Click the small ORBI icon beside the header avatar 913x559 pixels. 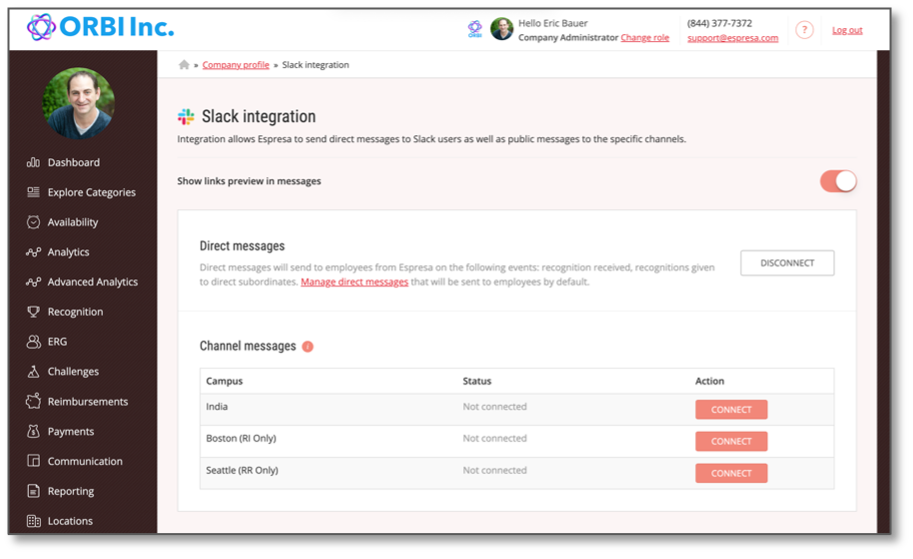point(475,29)
